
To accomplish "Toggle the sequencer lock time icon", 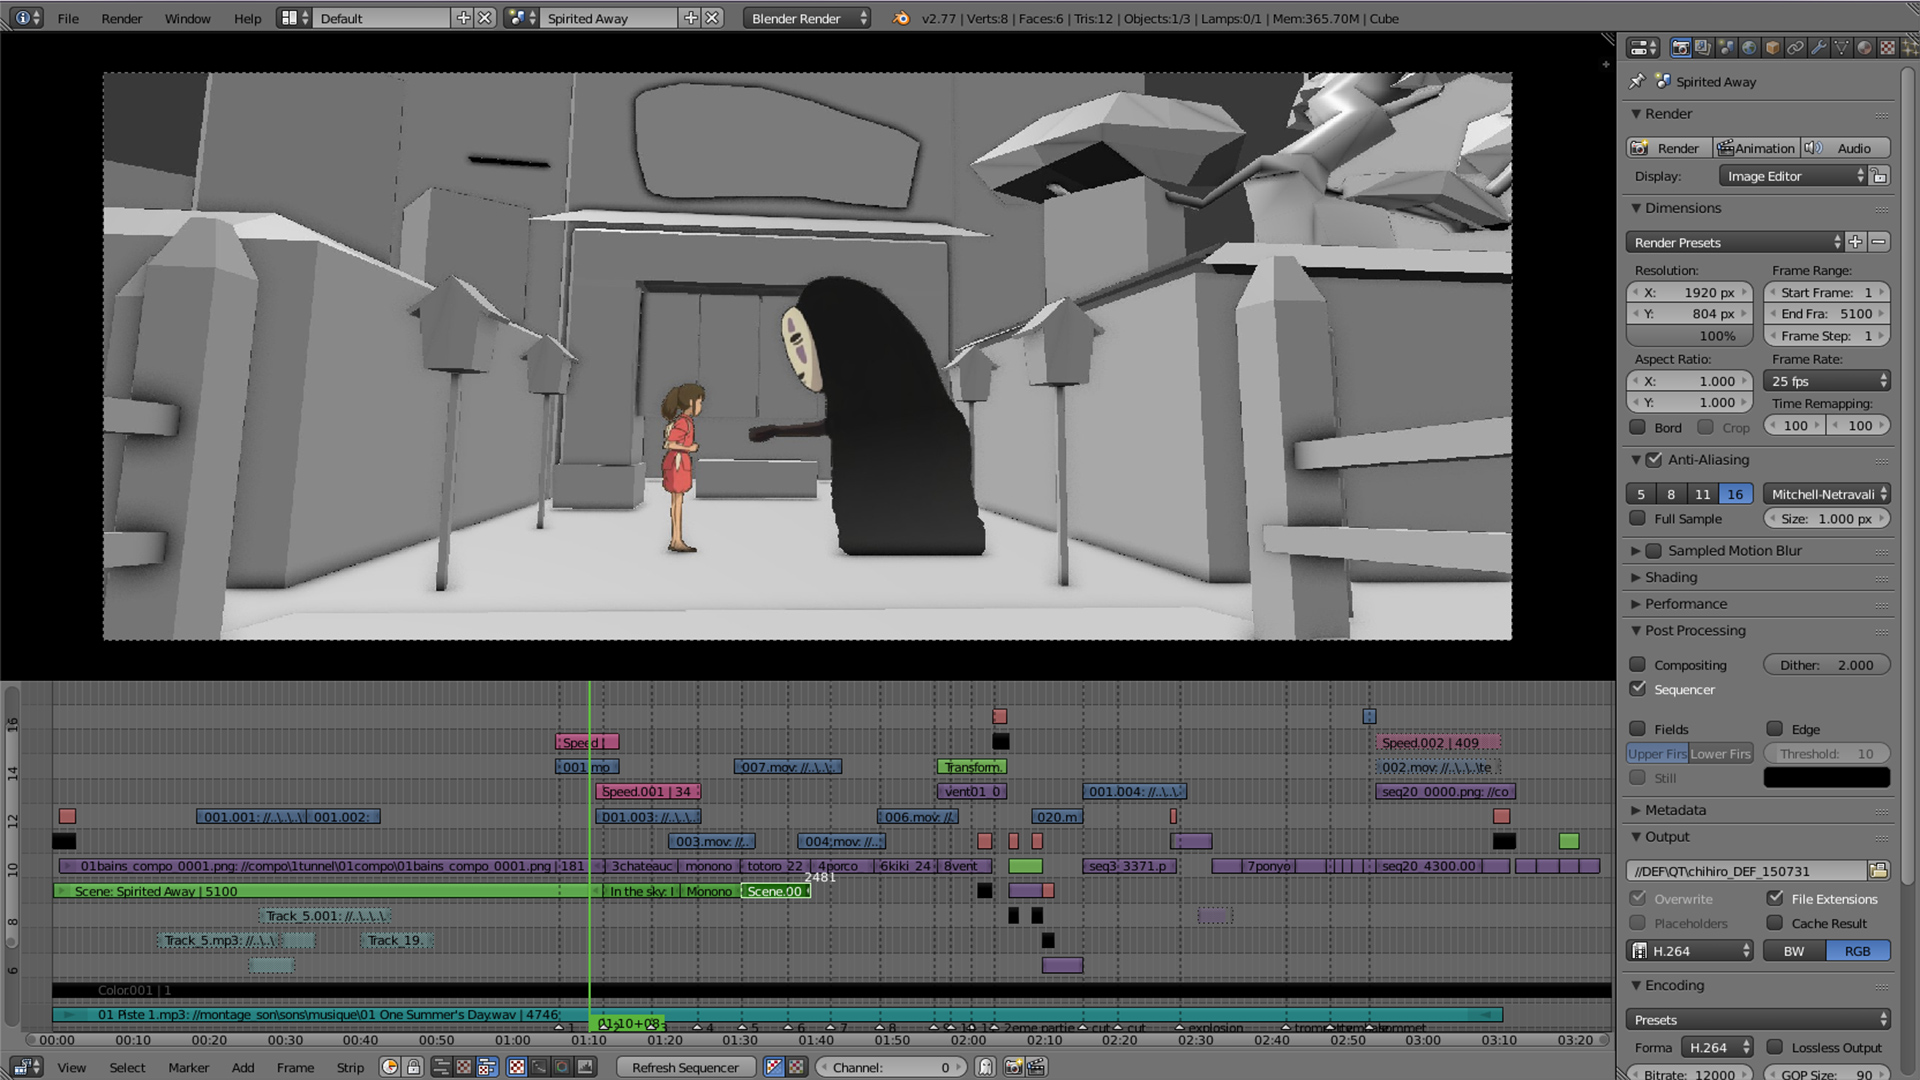I will tap(413, 1067).
